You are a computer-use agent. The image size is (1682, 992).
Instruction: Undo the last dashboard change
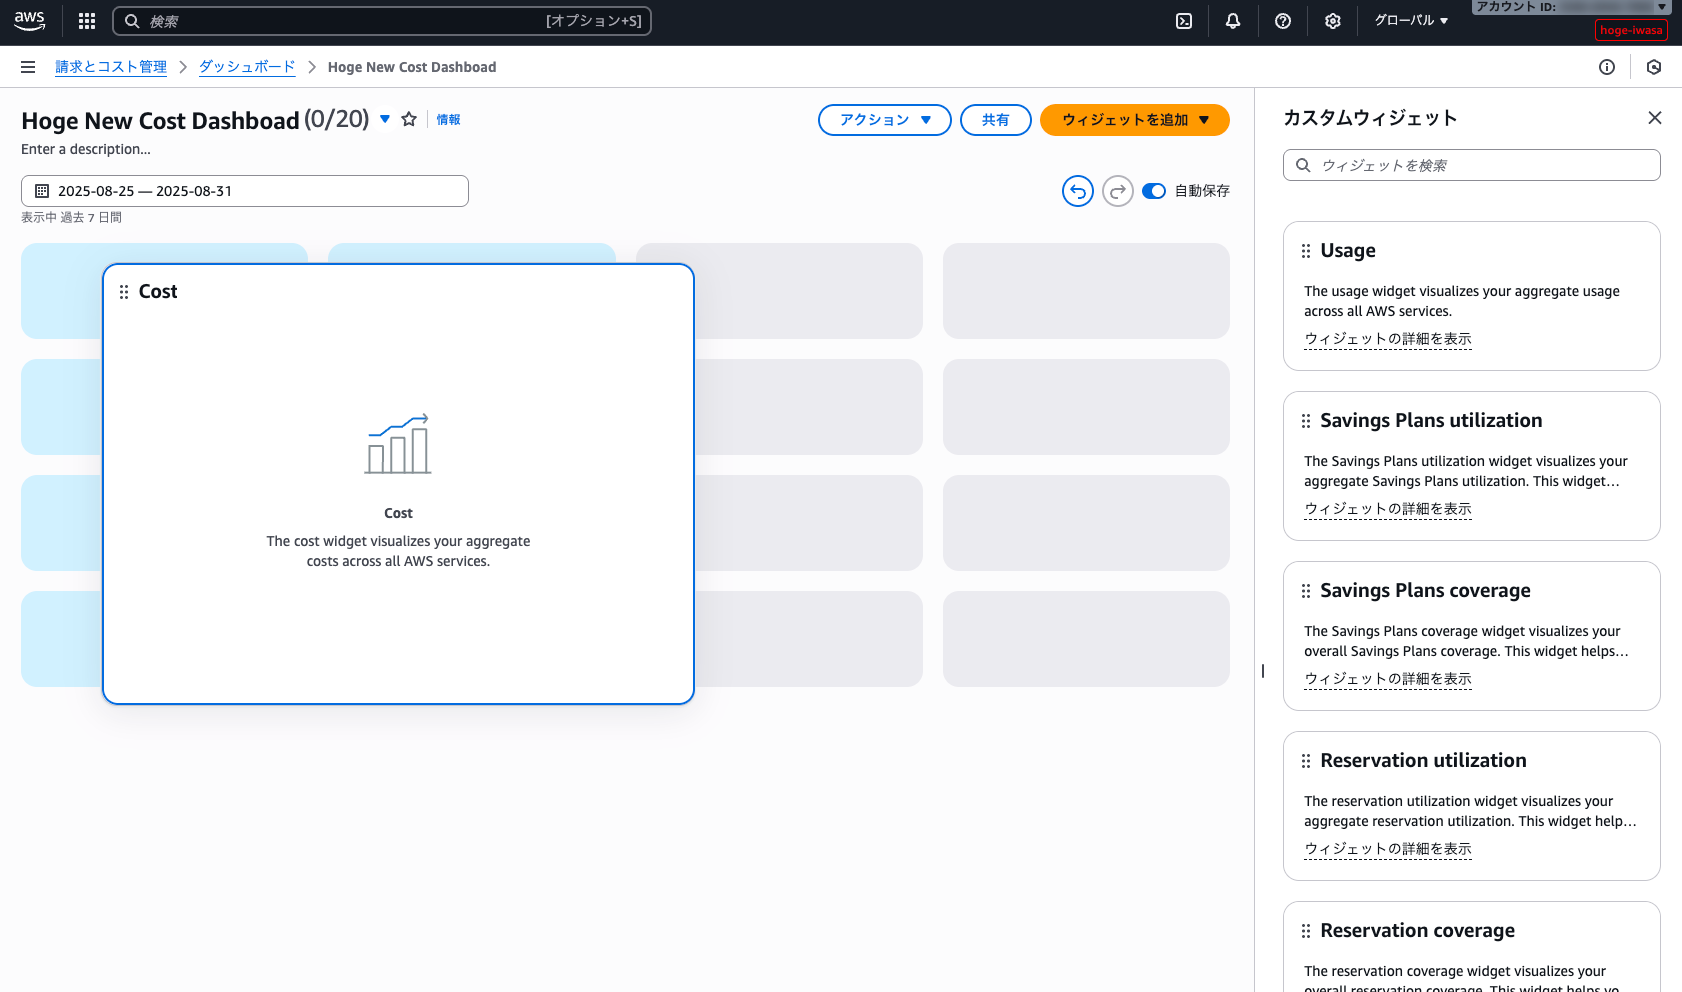1078,191
